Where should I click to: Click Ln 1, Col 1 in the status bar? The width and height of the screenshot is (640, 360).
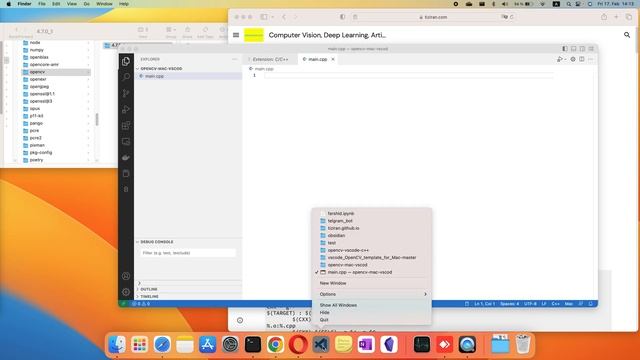(484, 304)
